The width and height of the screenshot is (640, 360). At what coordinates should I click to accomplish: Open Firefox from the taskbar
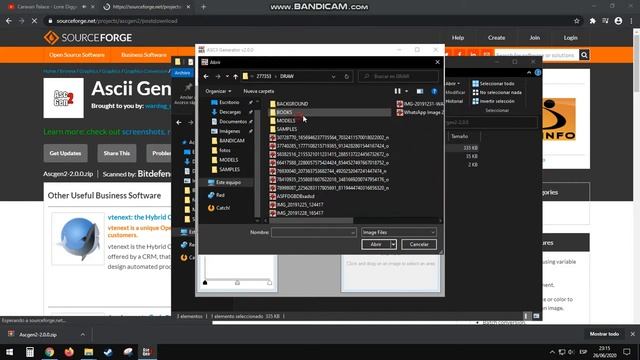tap(69, 352)
